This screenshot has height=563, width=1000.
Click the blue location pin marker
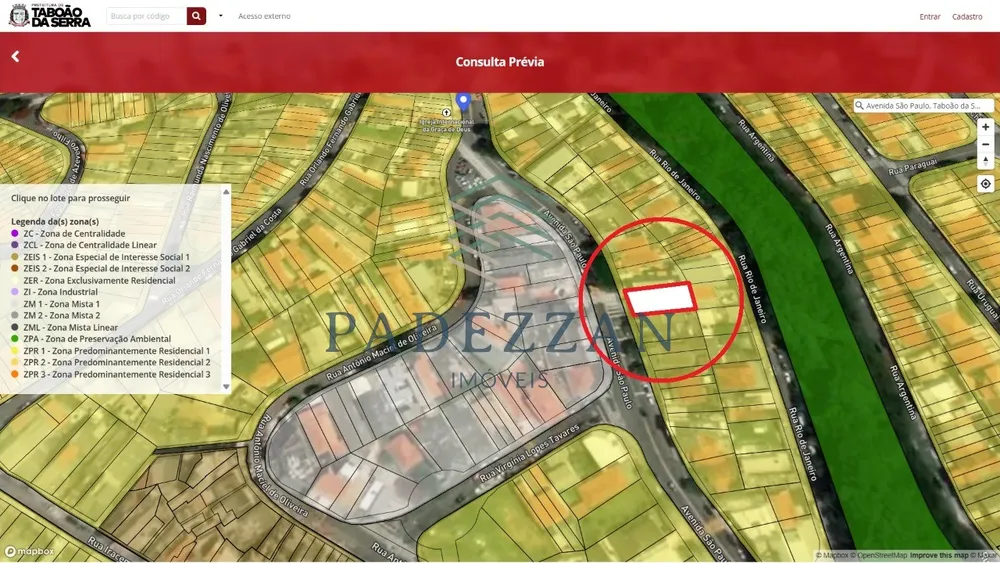(x=464, y=101)
